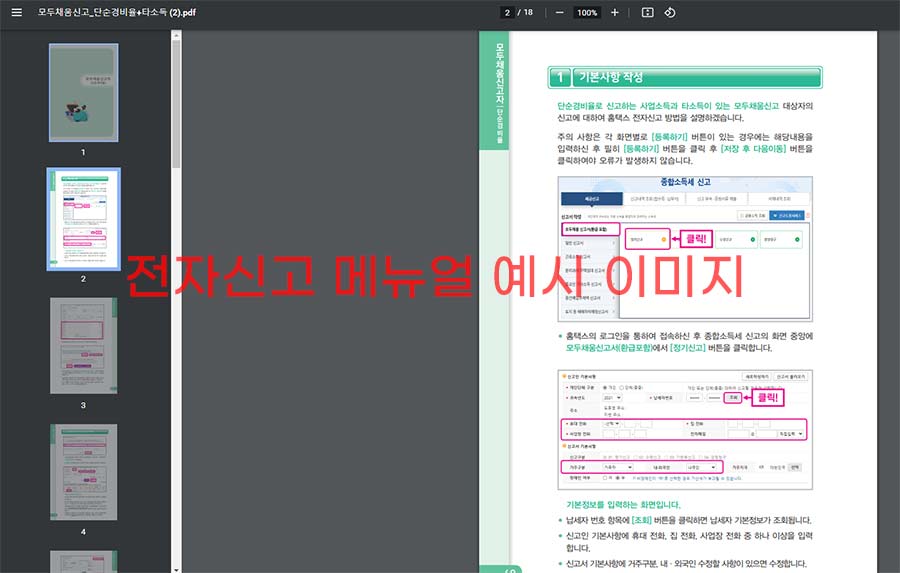Select the page 2 thumbnail

84,219
